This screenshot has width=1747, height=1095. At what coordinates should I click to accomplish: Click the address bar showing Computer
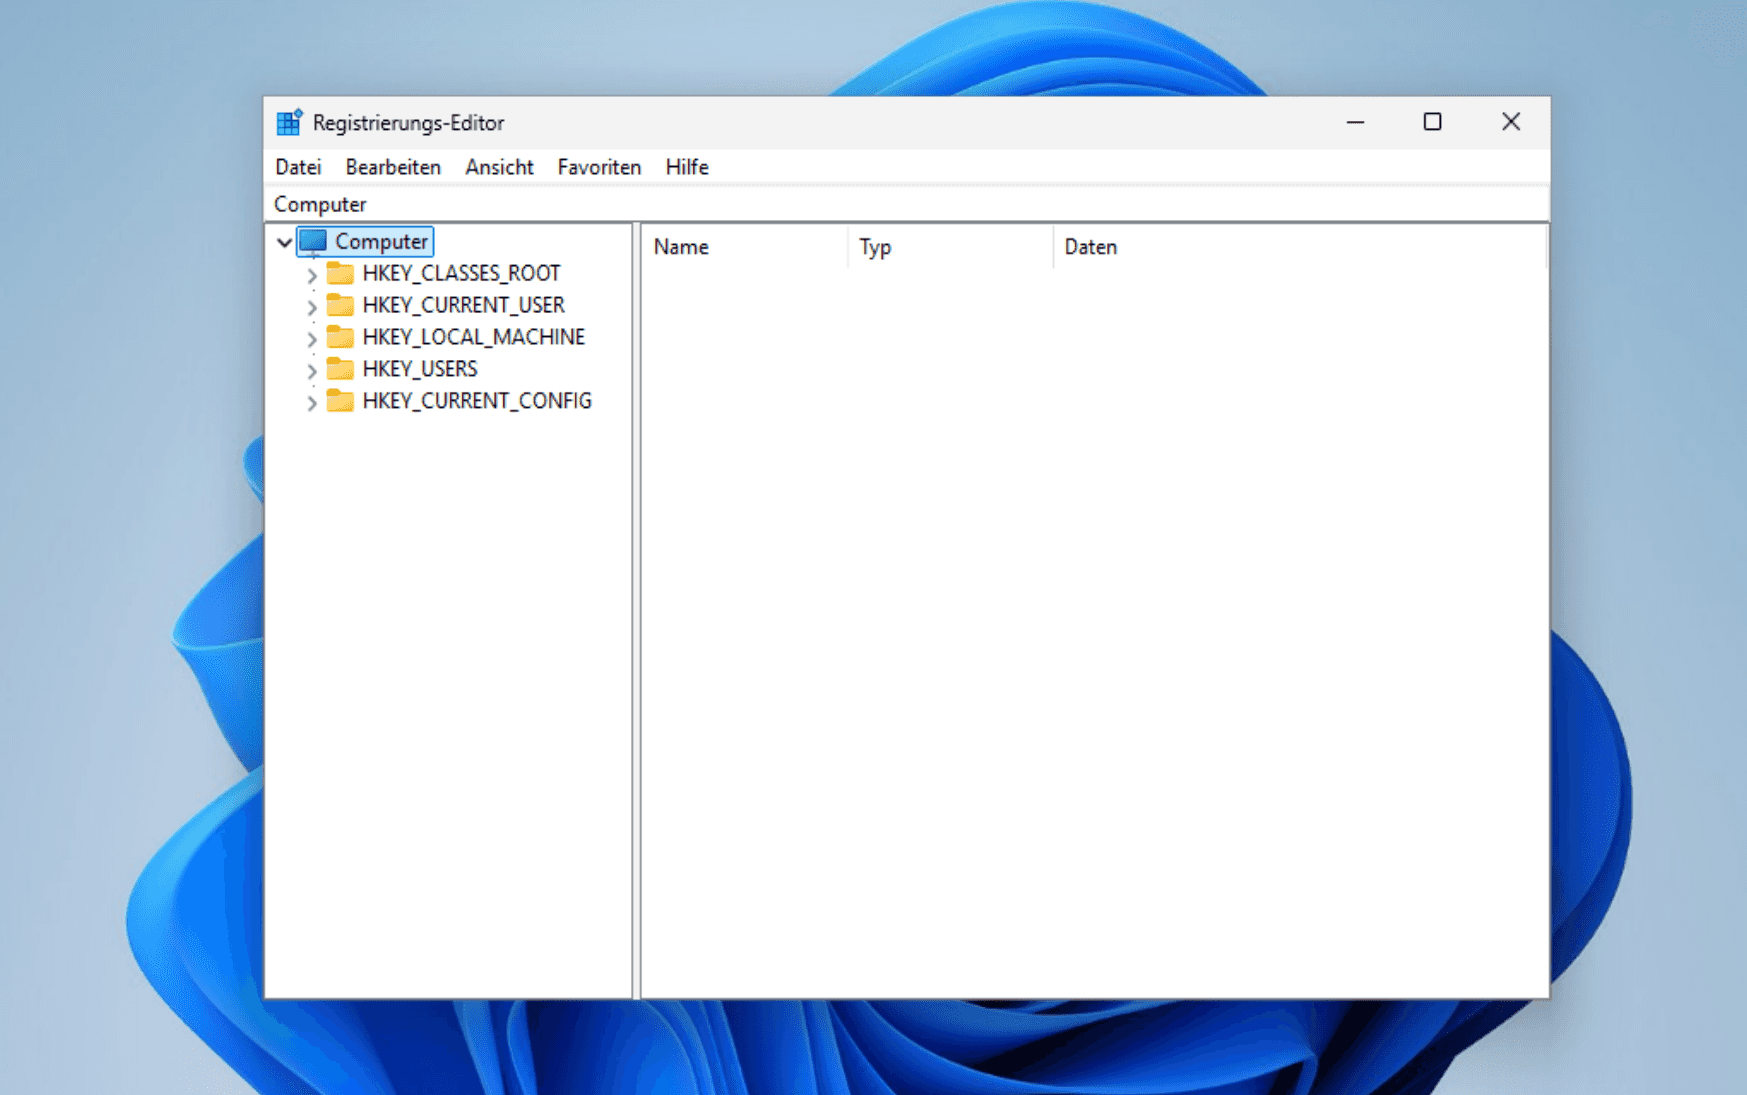(x=907, y=204)
